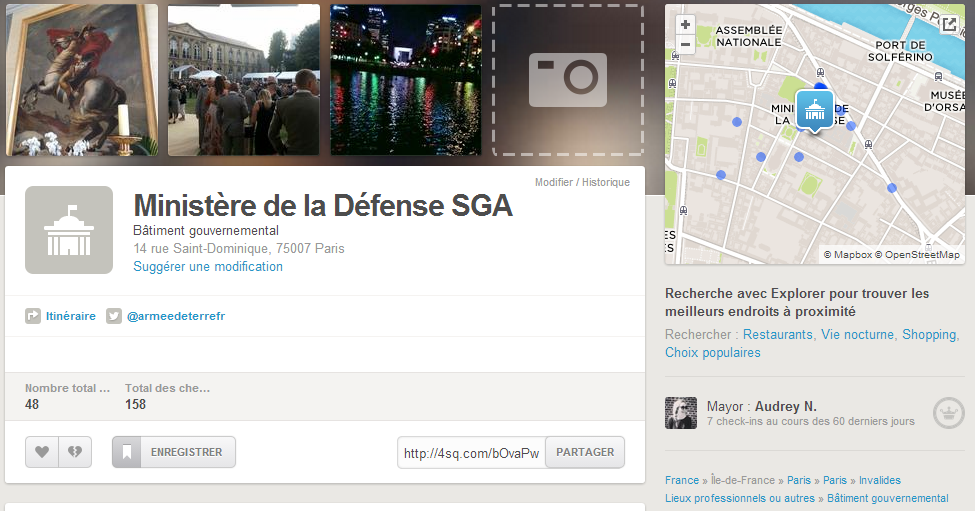Search nearby Shopping
Screen dimensions: 975x511
(x=929, y=334)
